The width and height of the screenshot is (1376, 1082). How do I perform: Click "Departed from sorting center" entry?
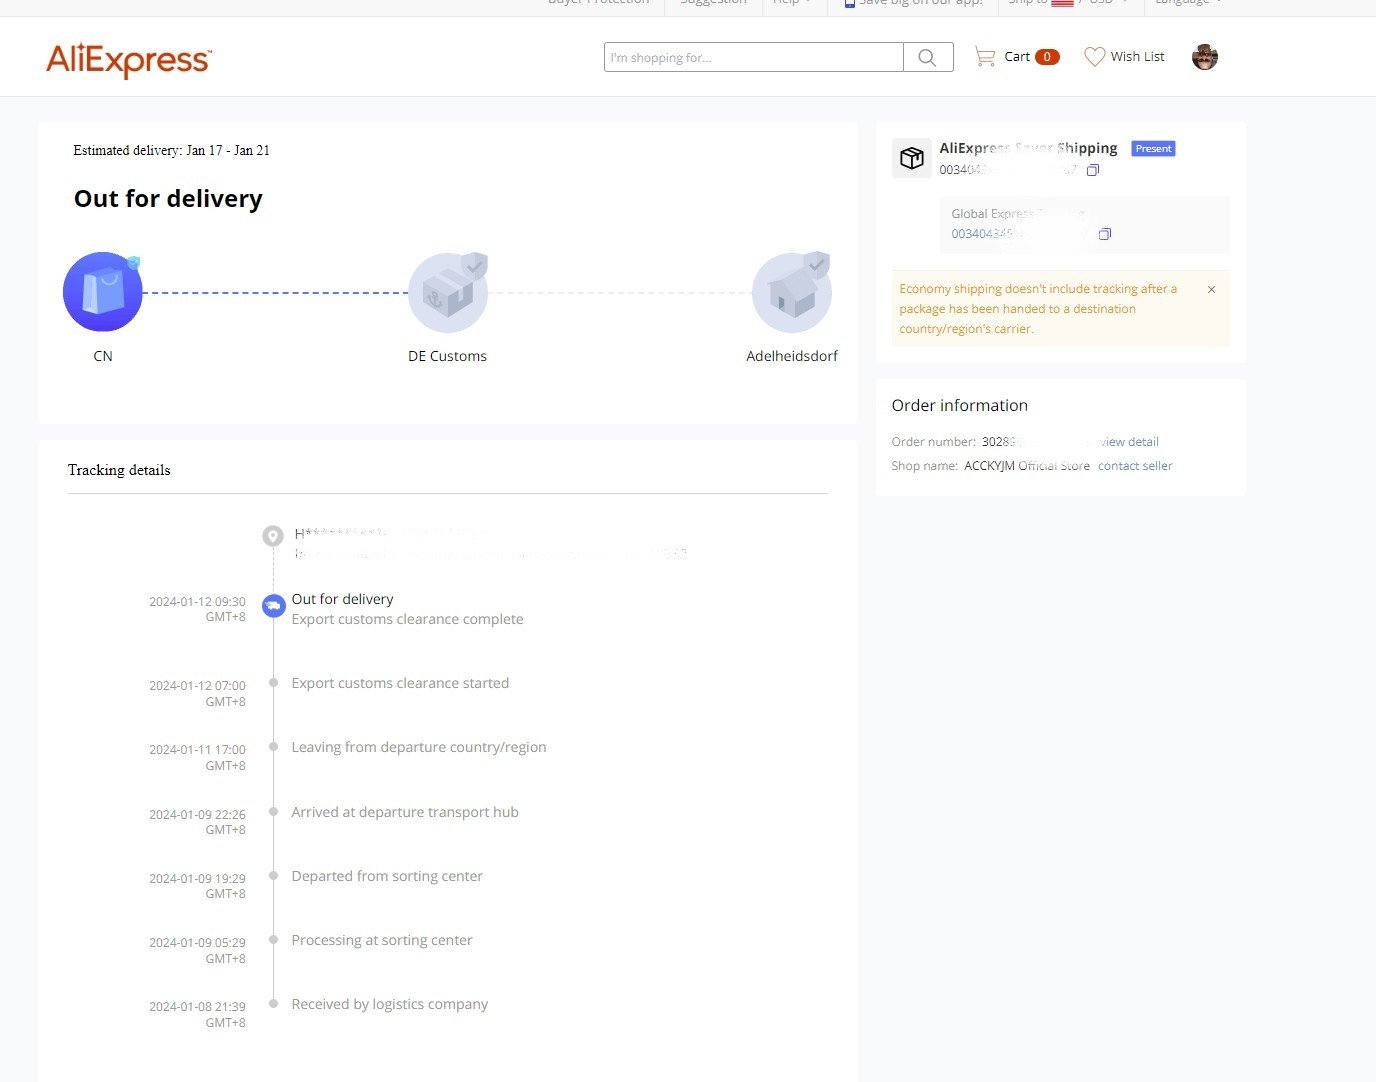click(x=387, y=876)
